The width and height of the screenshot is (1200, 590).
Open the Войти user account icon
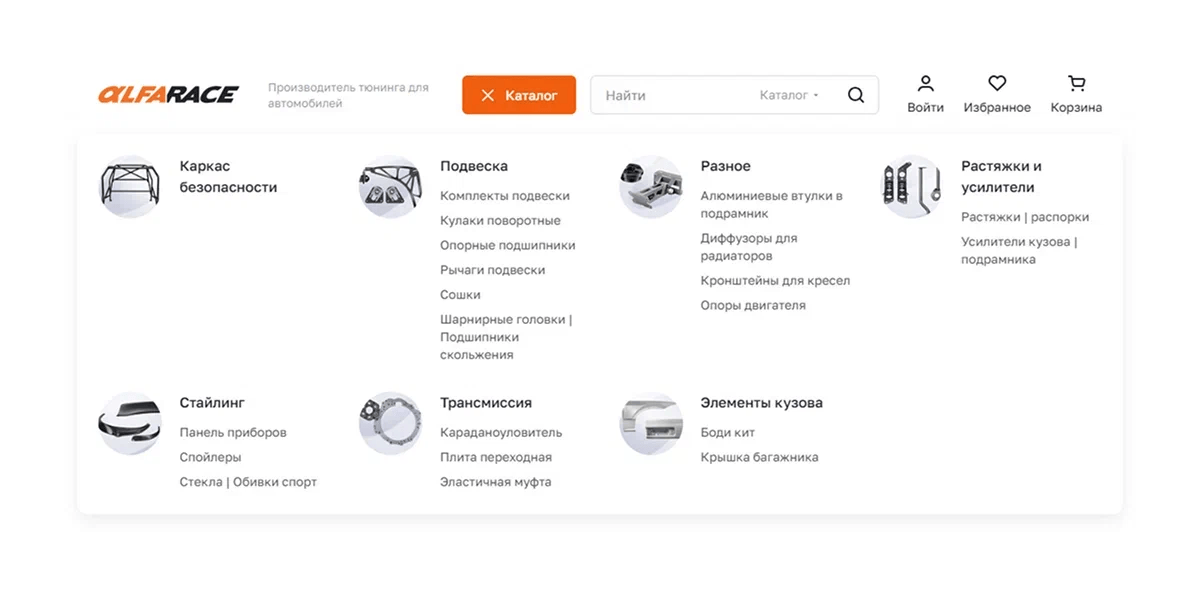point(926,84)
